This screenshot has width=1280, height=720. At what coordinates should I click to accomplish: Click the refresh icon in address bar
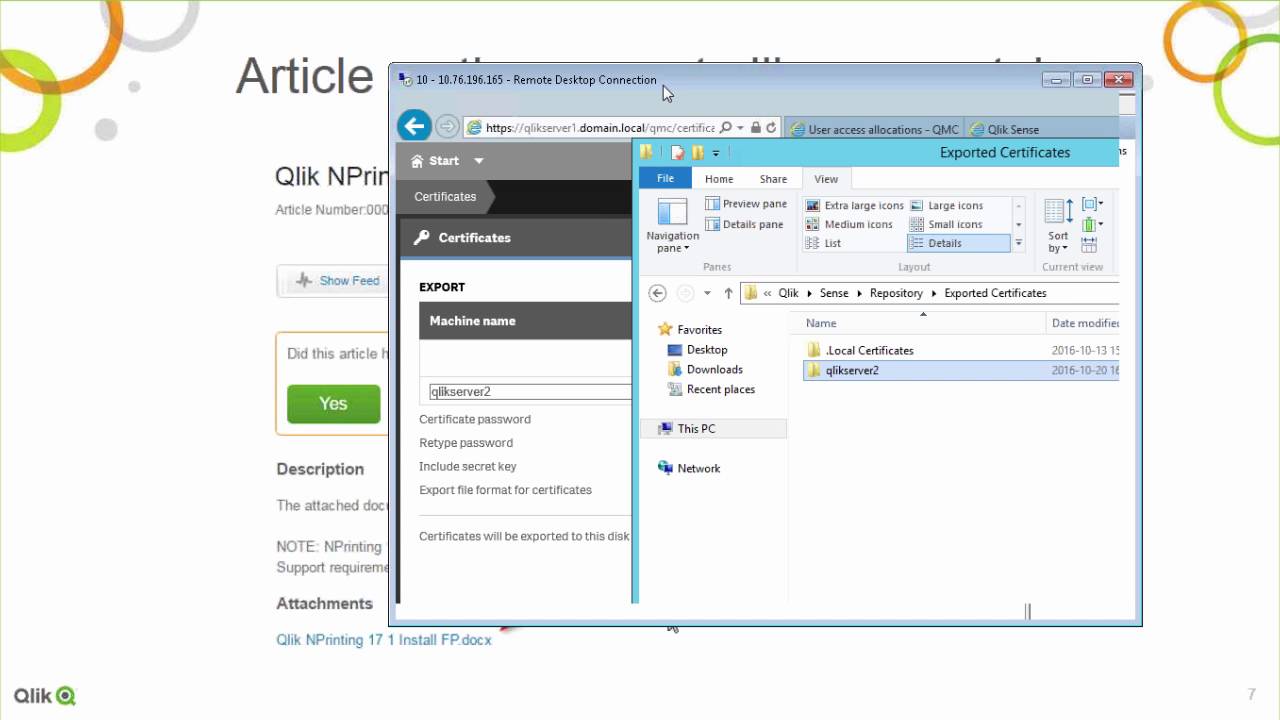[771, 128]
